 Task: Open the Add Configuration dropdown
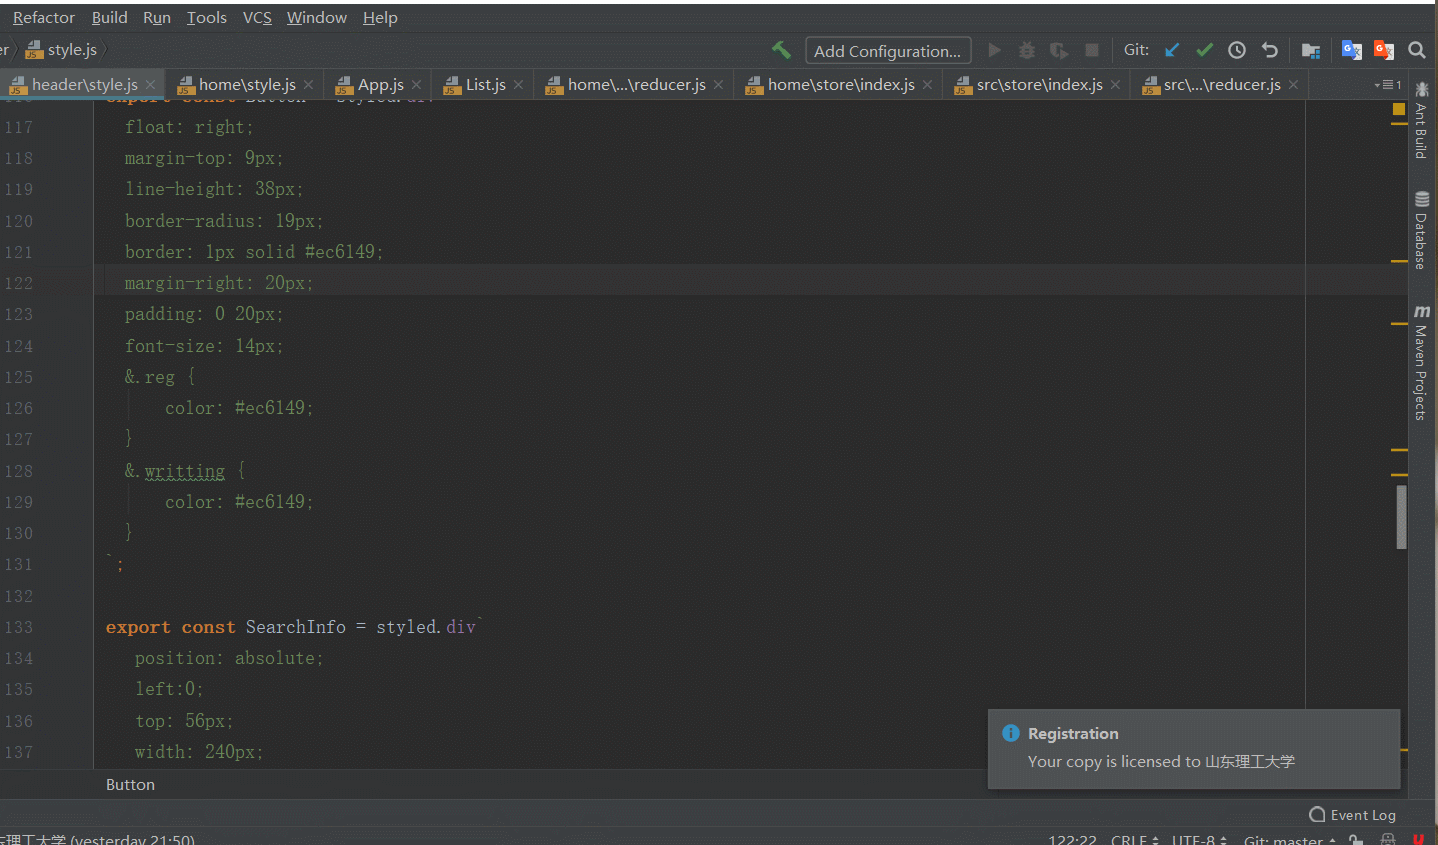coord(888,51)
